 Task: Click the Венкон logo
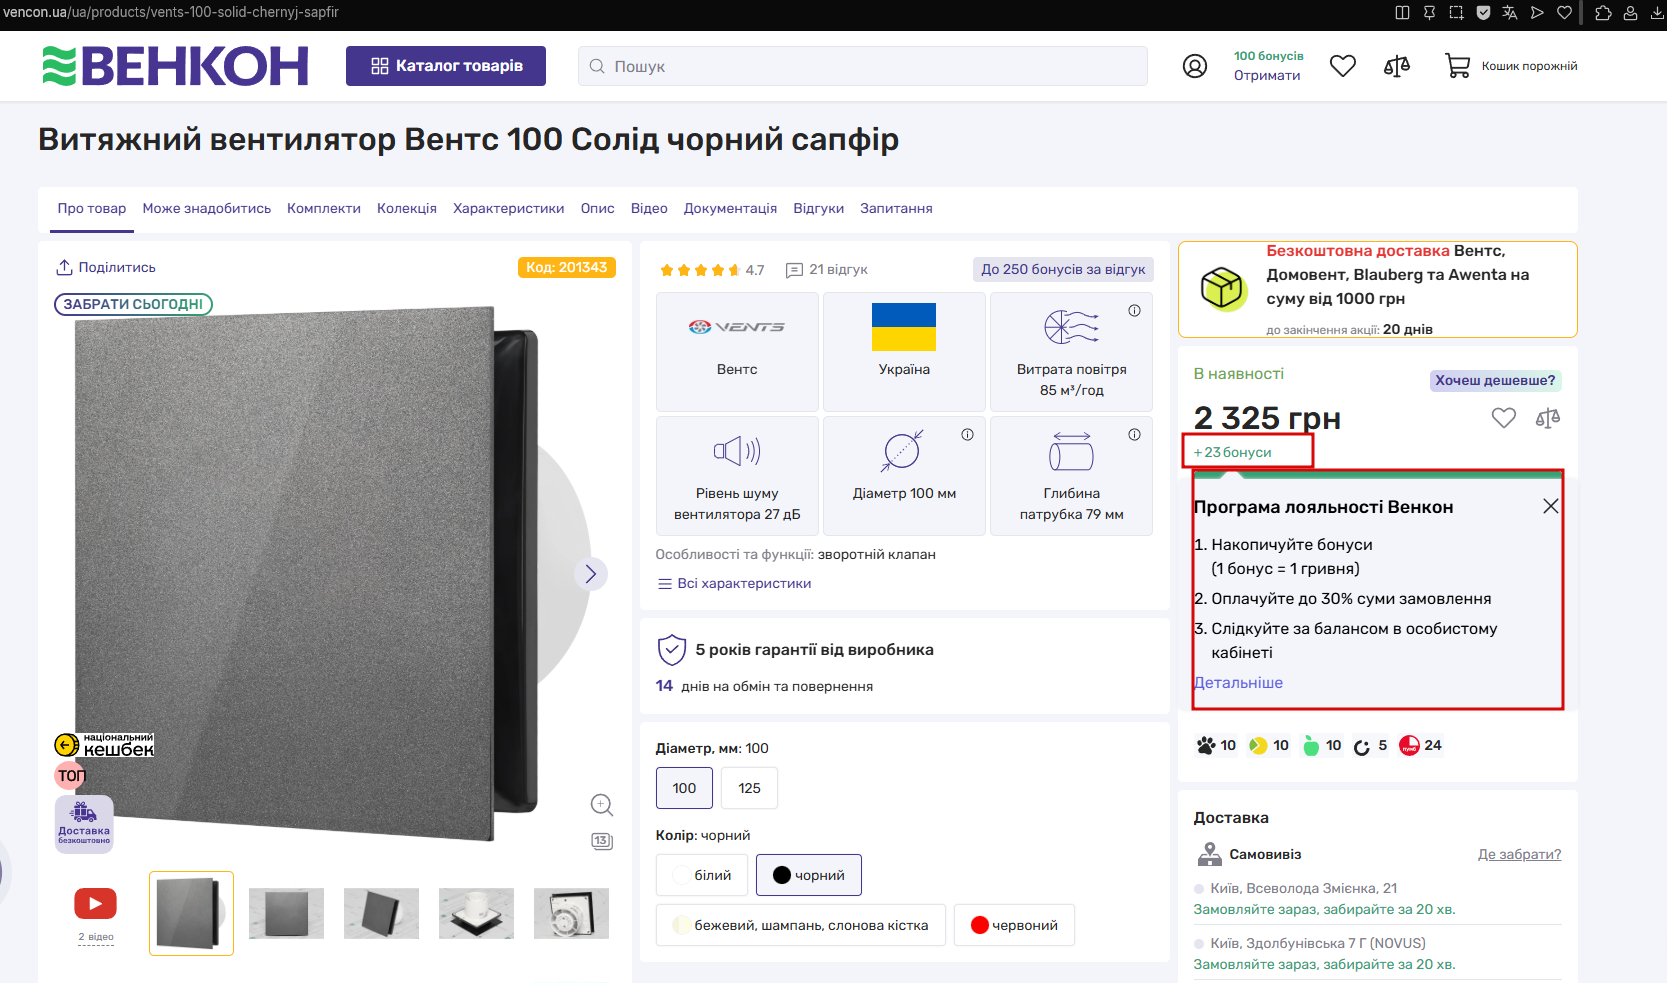(x=175, y=66)
